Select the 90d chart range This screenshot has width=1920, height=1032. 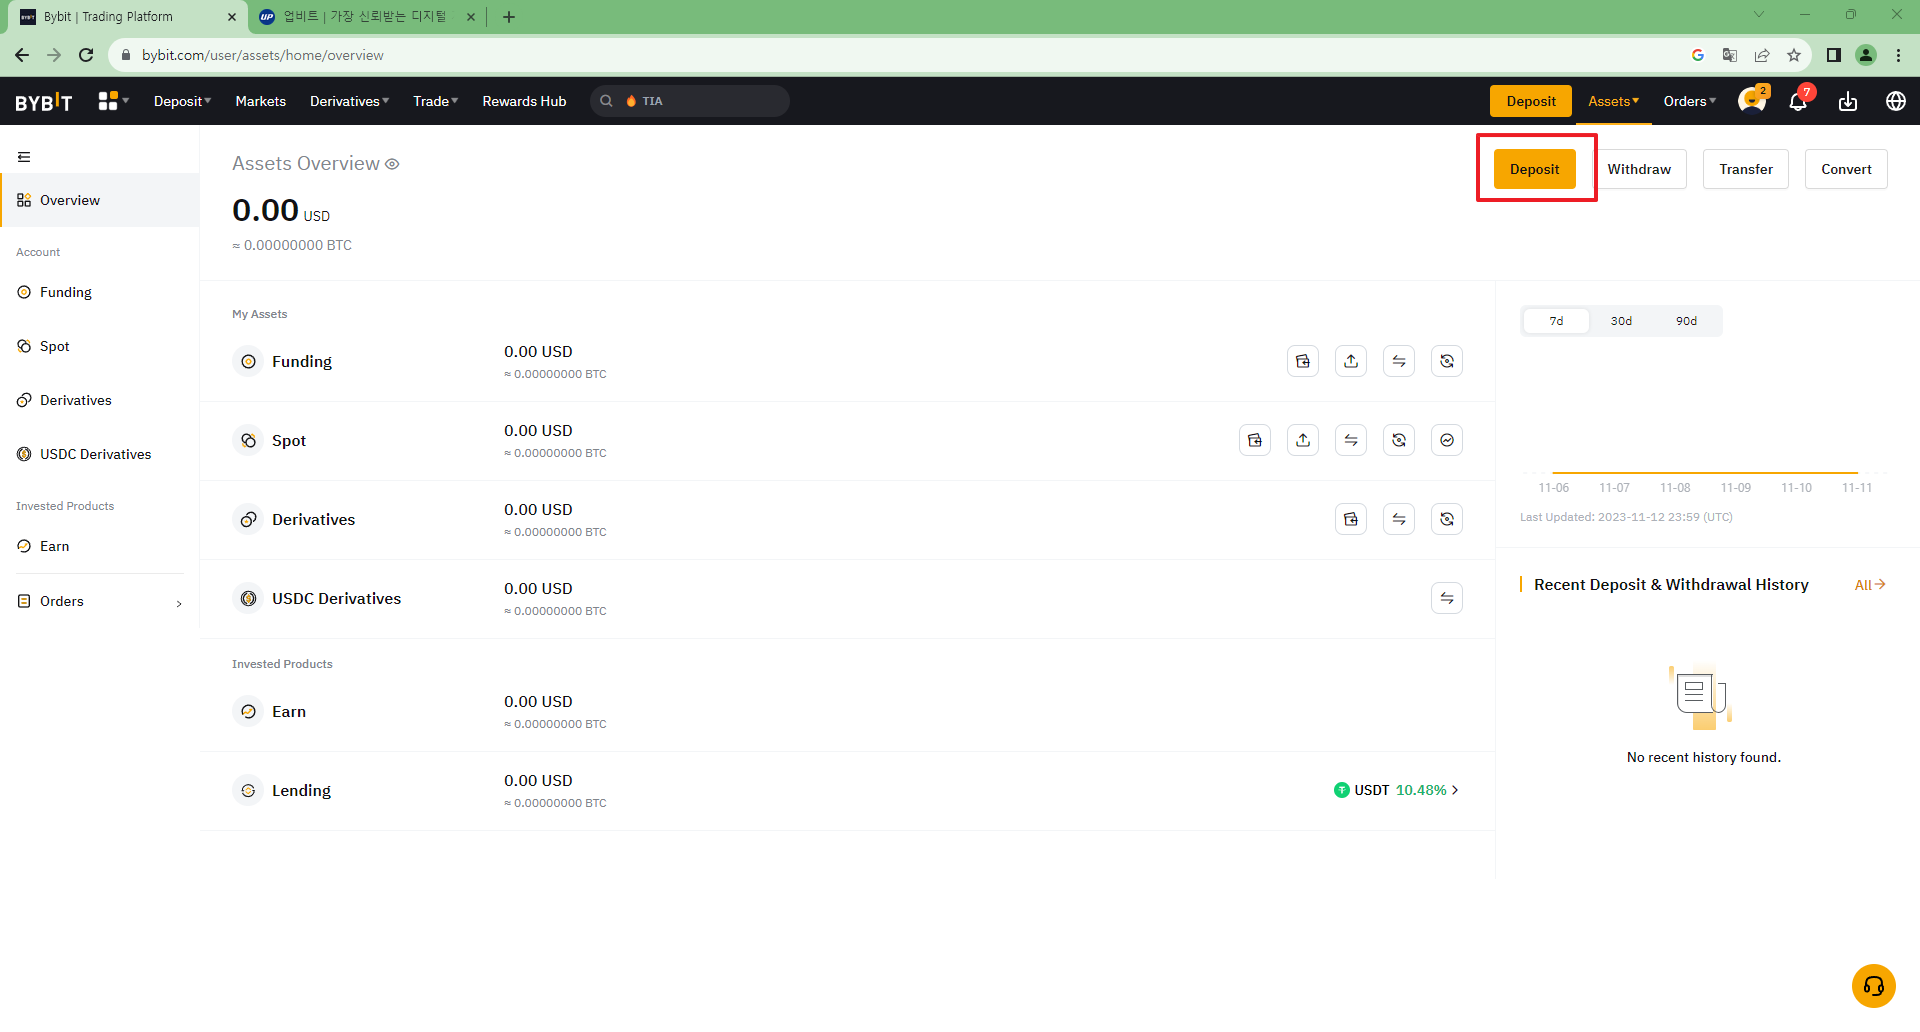coord(1686,321)
